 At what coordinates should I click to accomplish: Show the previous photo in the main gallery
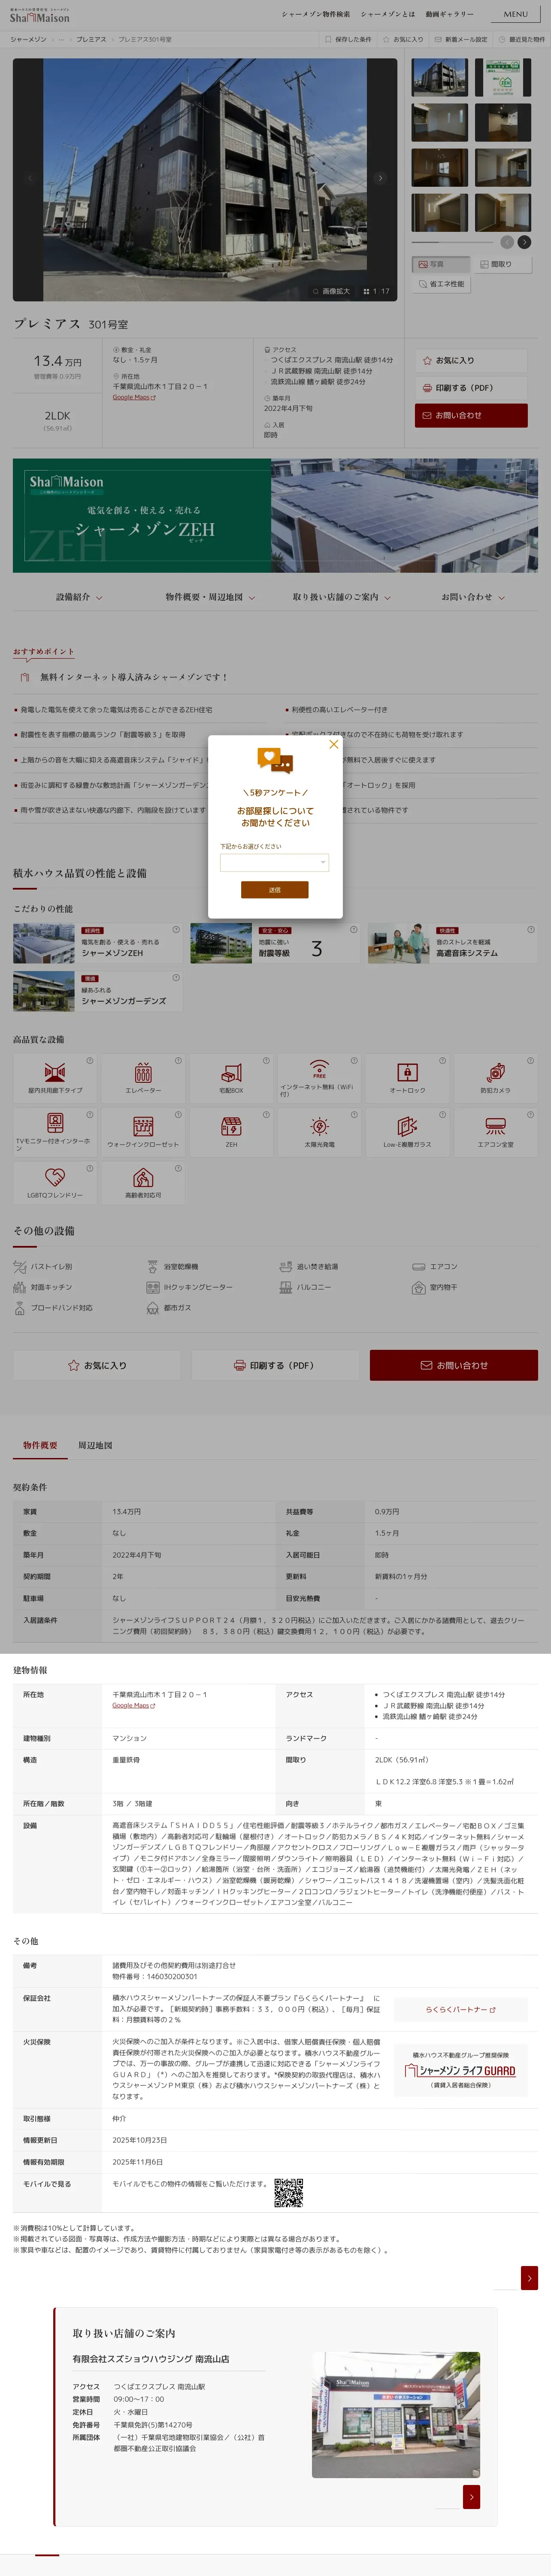tap(30, 178)
